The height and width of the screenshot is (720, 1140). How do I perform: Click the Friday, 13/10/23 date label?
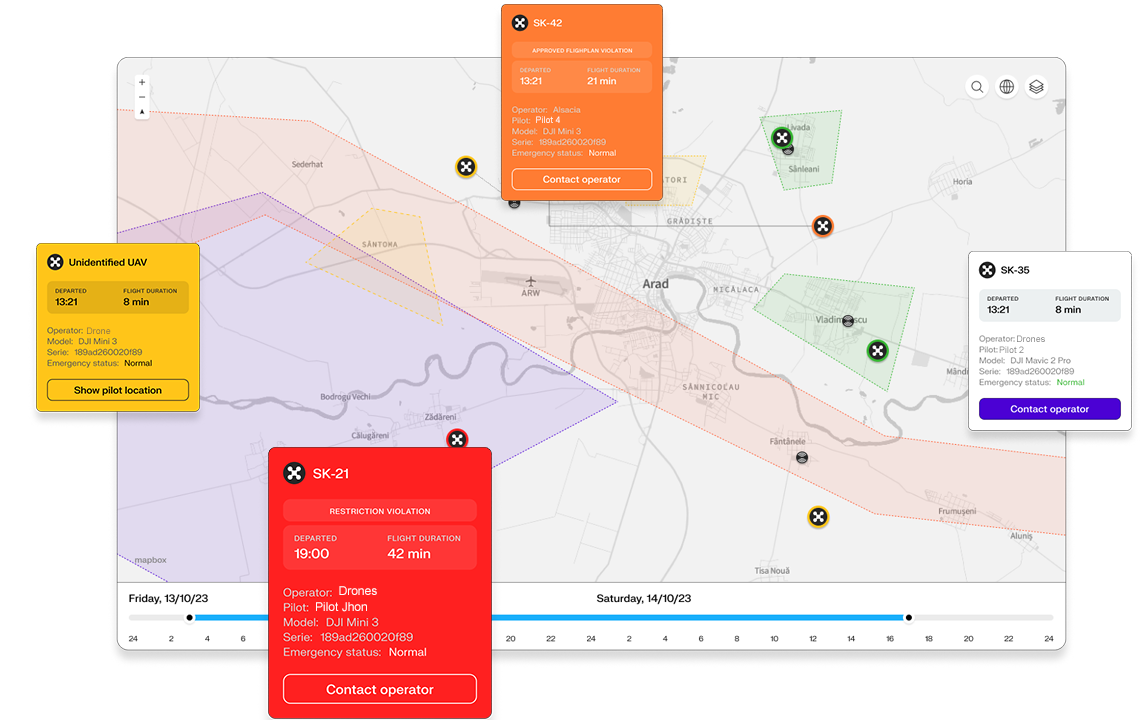click(168, 599)
